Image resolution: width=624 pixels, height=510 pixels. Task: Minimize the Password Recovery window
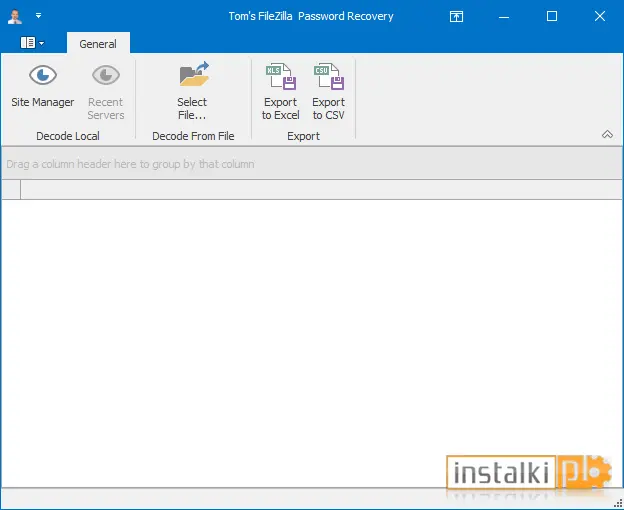[504, 16]
